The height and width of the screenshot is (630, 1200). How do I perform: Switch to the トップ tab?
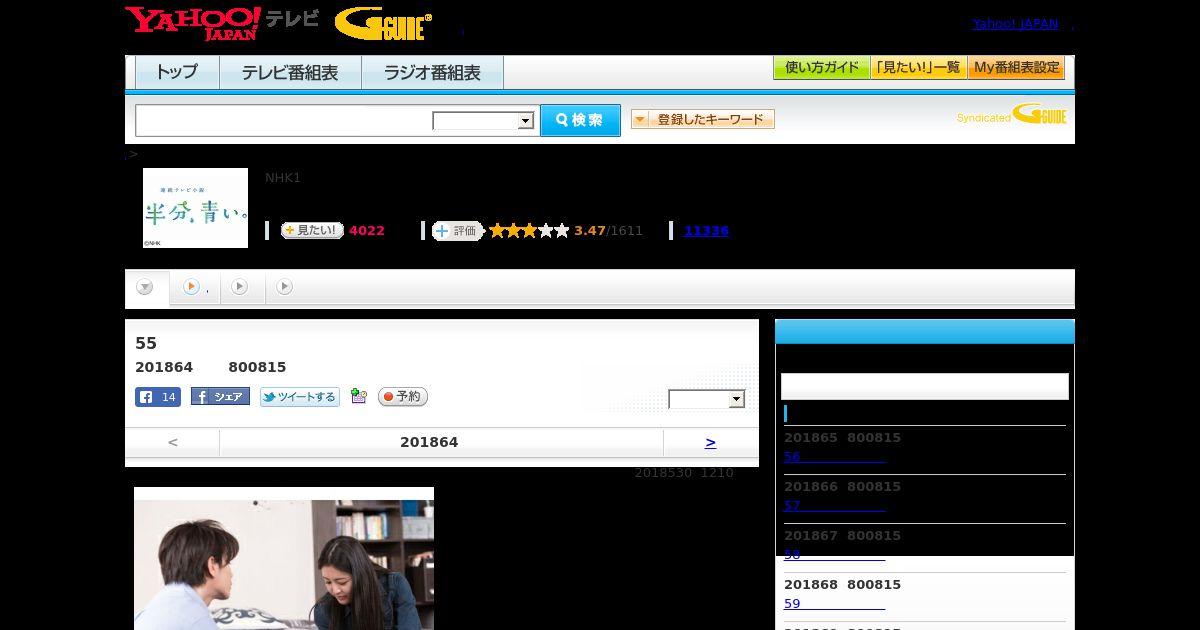pyautogui.click(x=177, y=73)
